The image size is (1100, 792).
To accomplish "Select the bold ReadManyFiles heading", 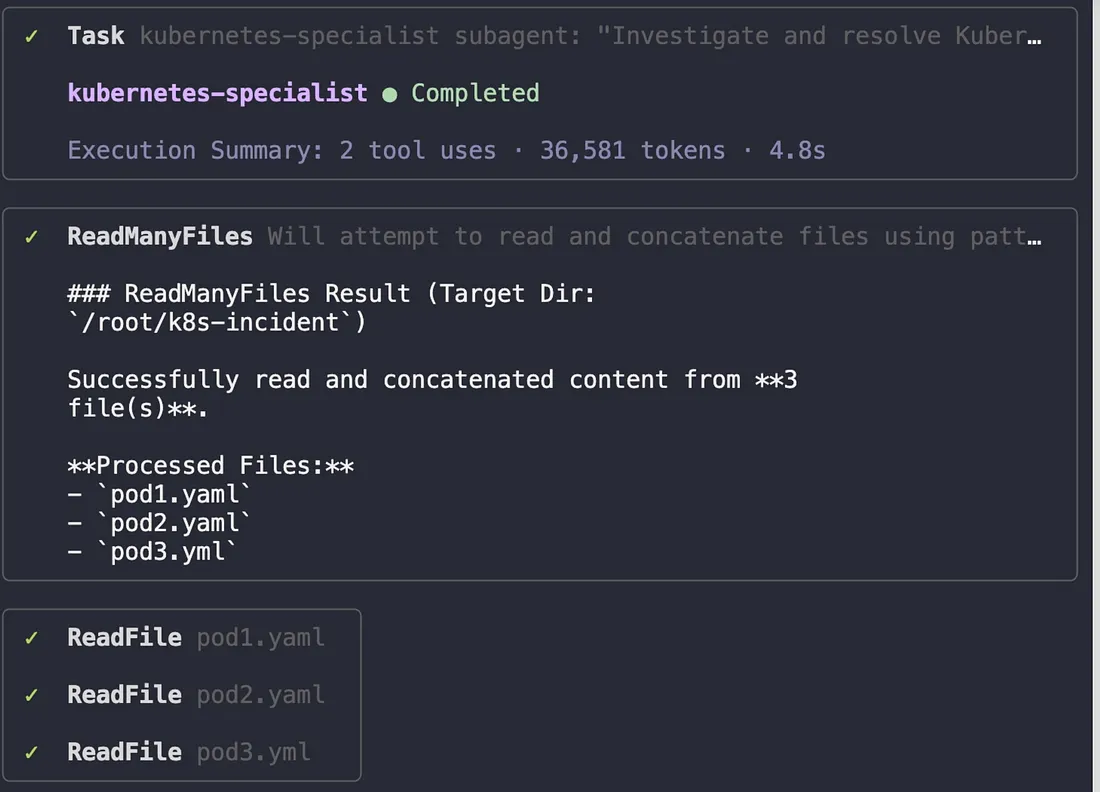I will (160, 237).
